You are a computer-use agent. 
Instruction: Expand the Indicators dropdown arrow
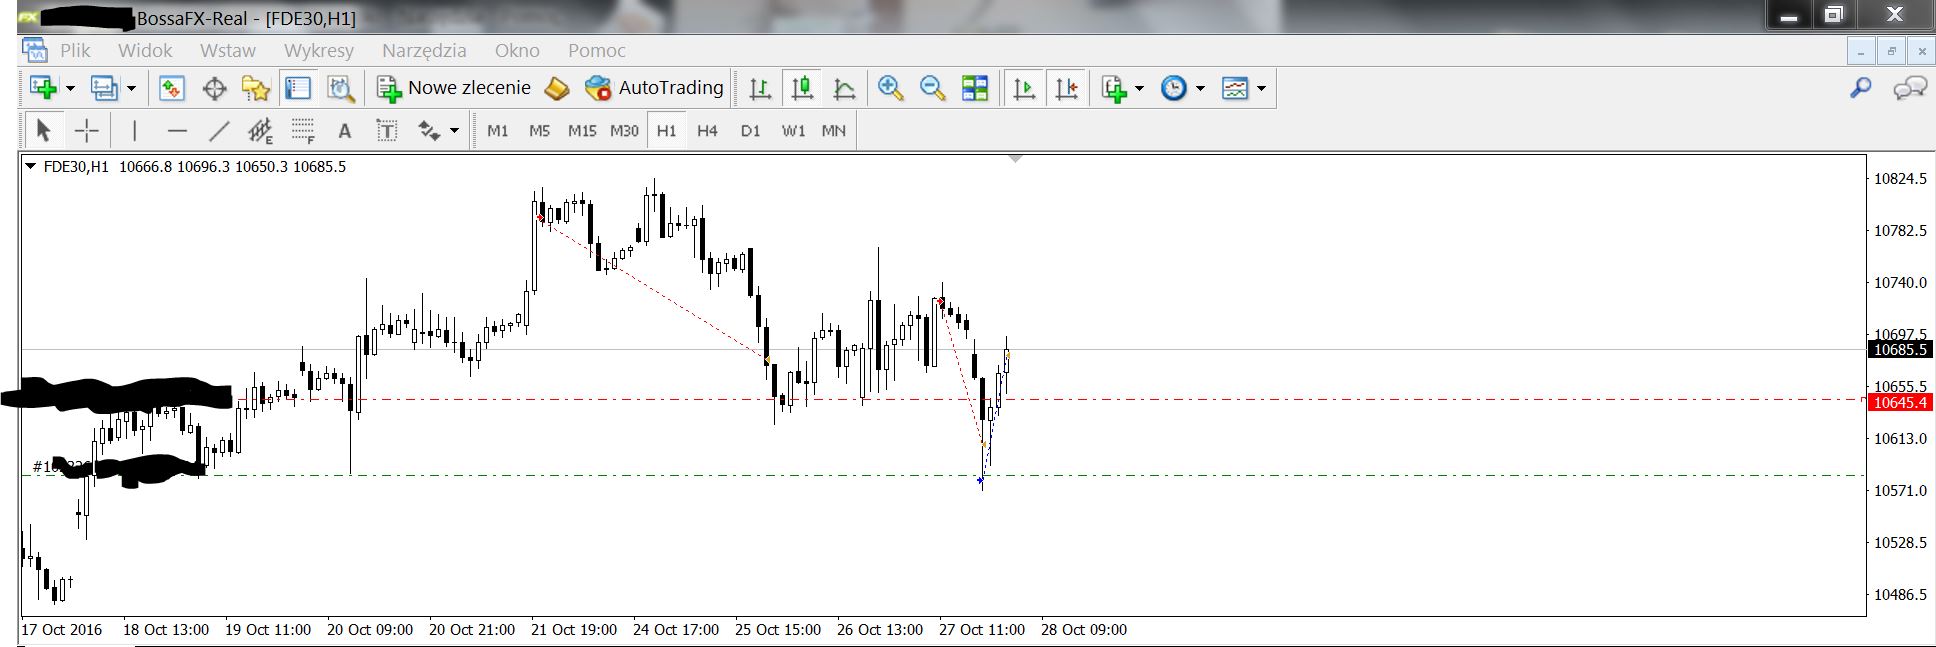pos(1140,89)
